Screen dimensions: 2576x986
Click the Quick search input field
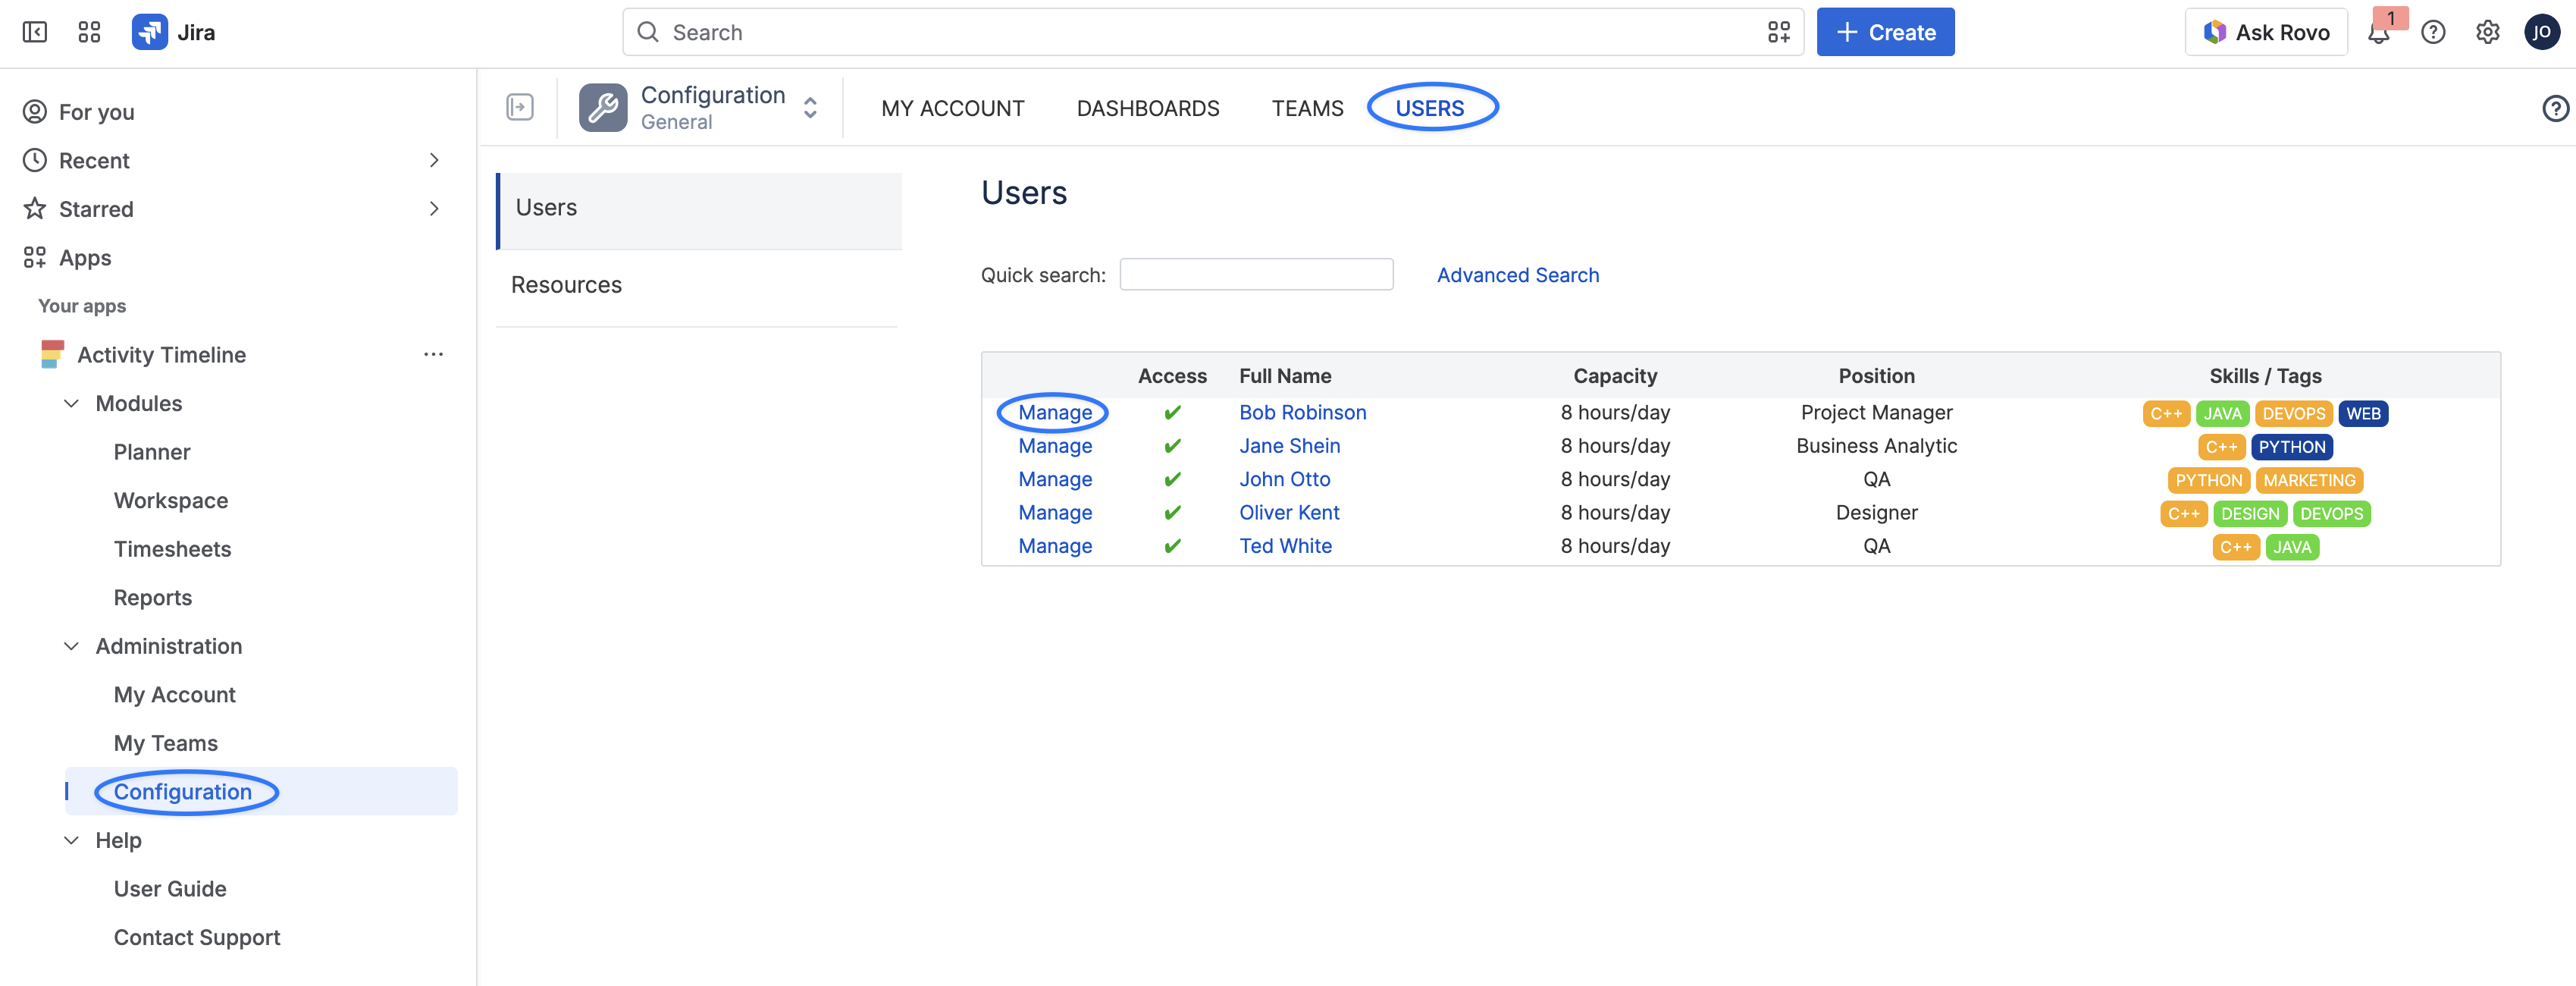(1256, 275)
